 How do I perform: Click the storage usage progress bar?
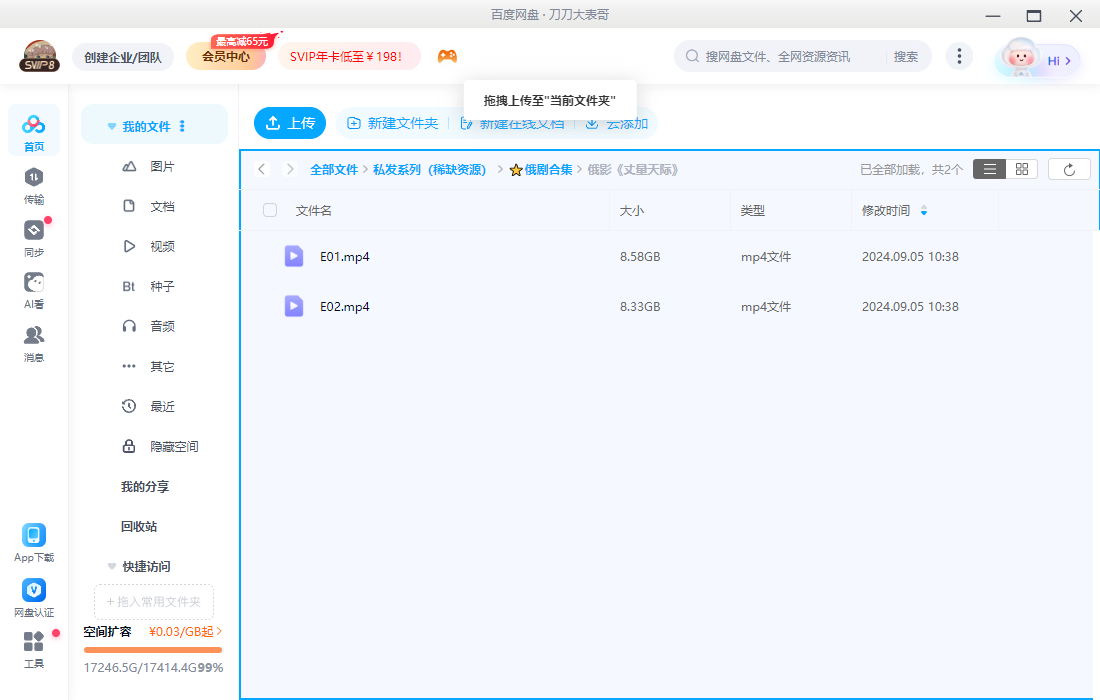pyautogui.click(x=152, y=649)
